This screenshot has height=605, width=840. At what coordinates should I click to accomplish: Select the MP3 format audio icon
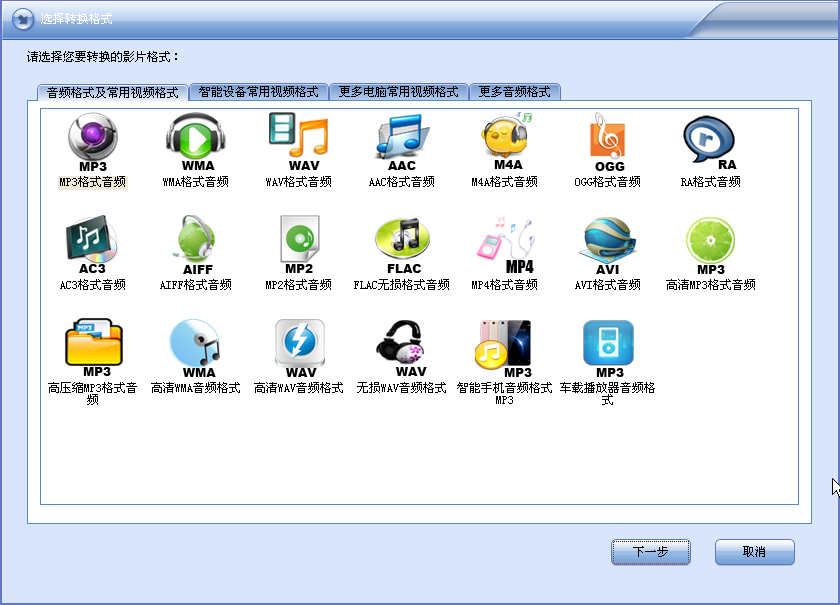pyautogui.click(x=92, y=140)
